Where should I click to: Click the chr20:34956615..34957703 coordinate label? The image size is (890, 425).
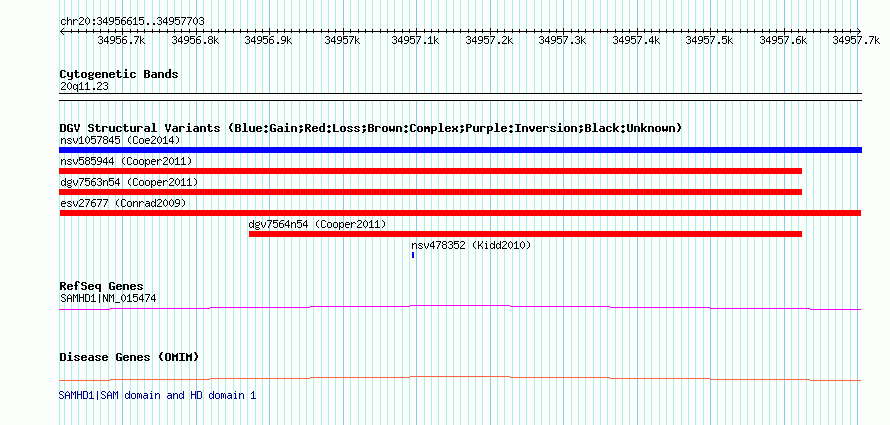point(132,22)
